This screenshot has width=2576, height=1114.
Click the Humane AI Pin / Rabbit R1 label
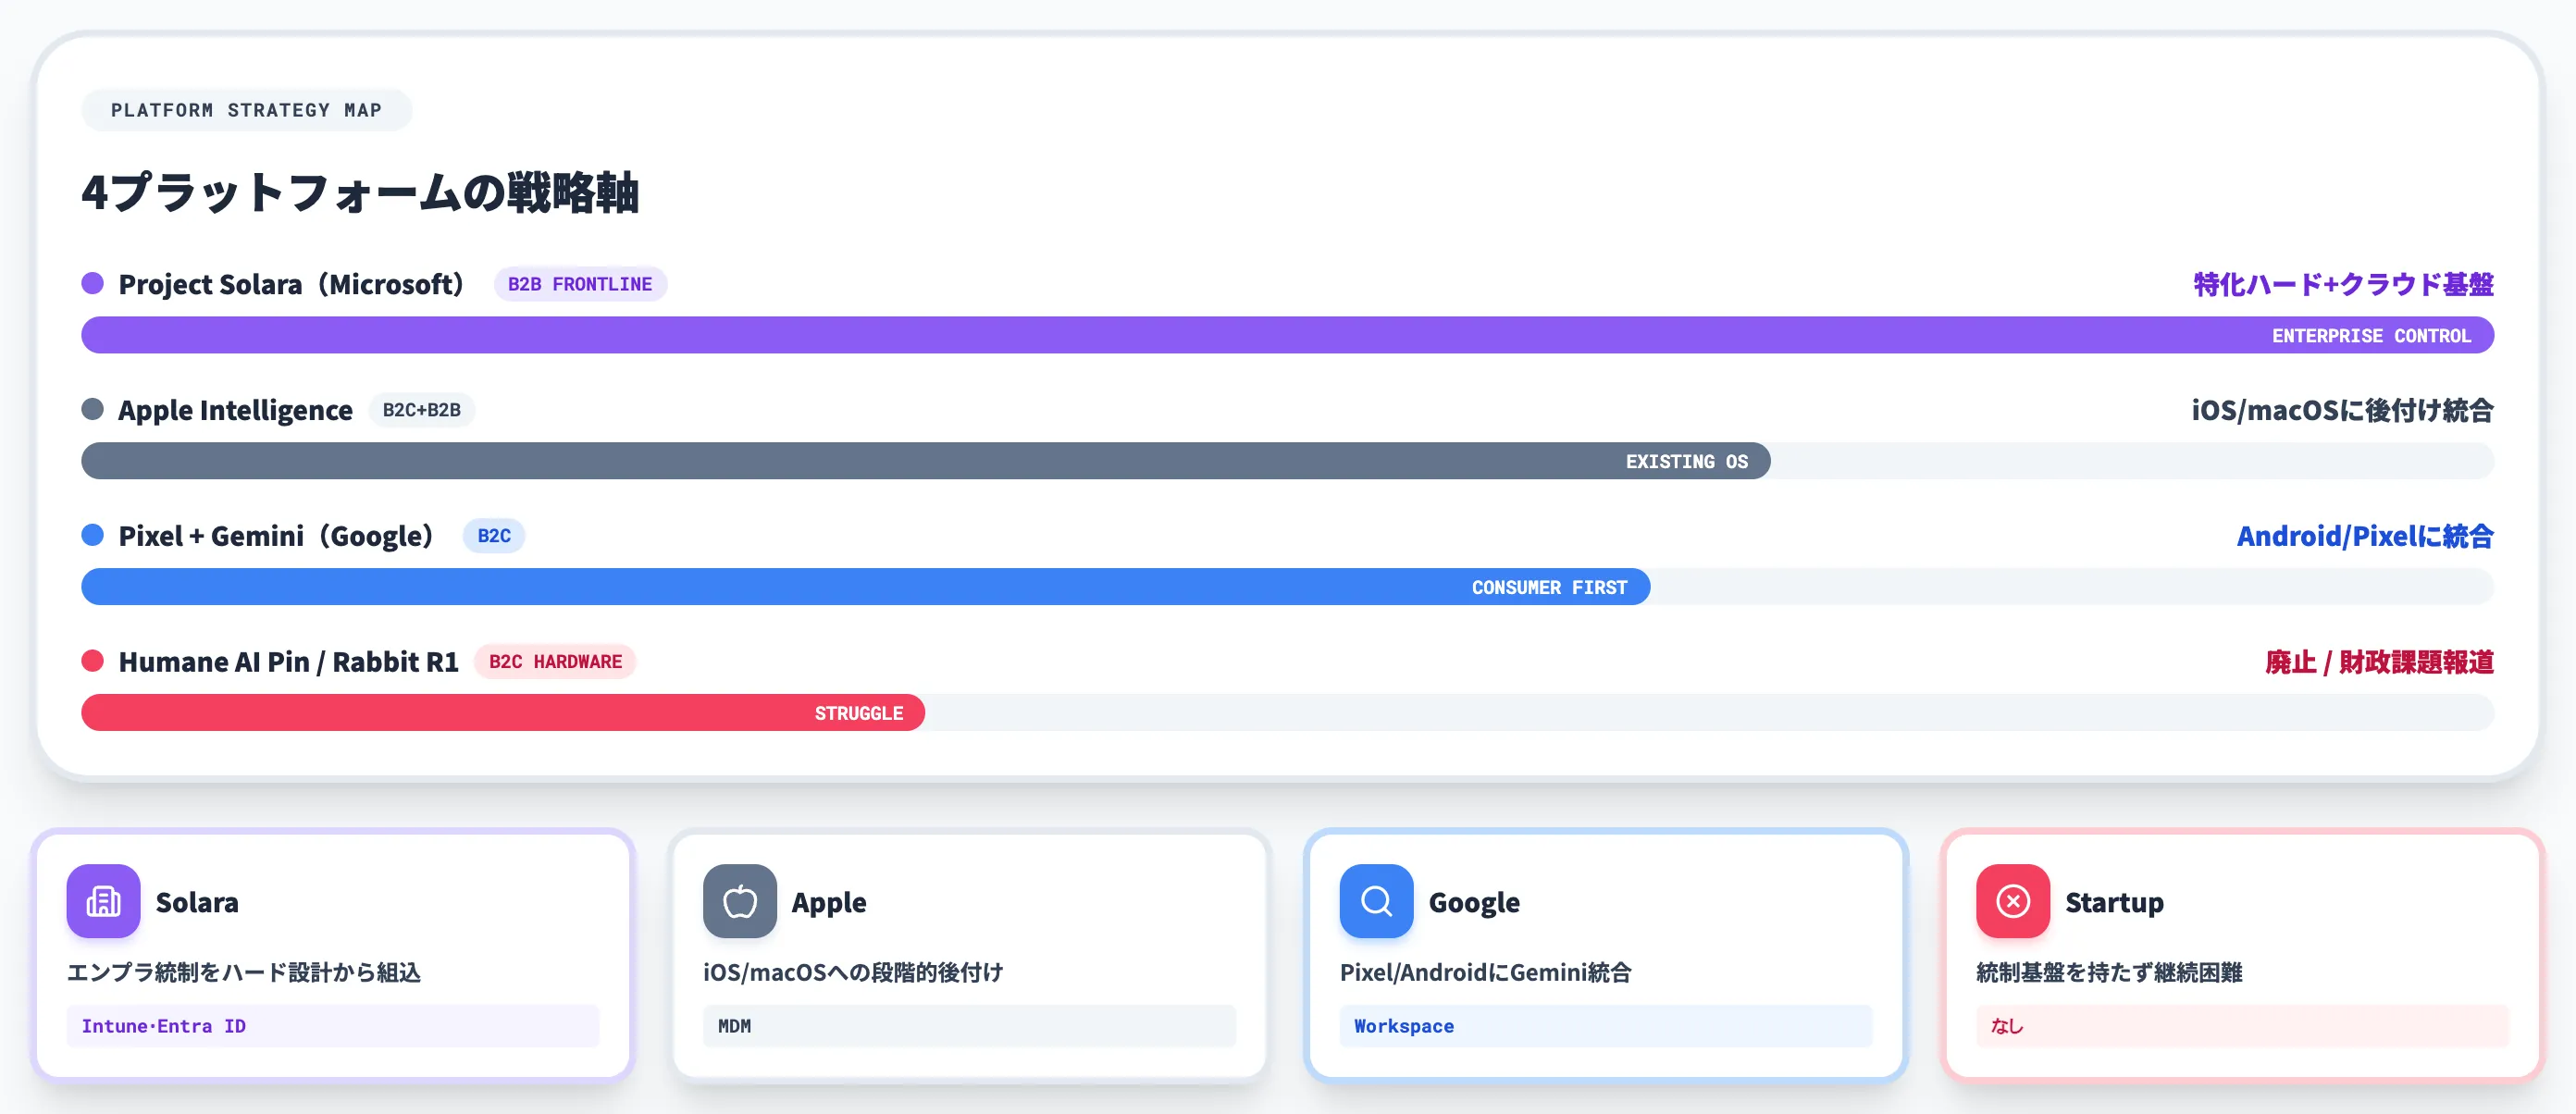pyautogui.click(x=288, y=662)
